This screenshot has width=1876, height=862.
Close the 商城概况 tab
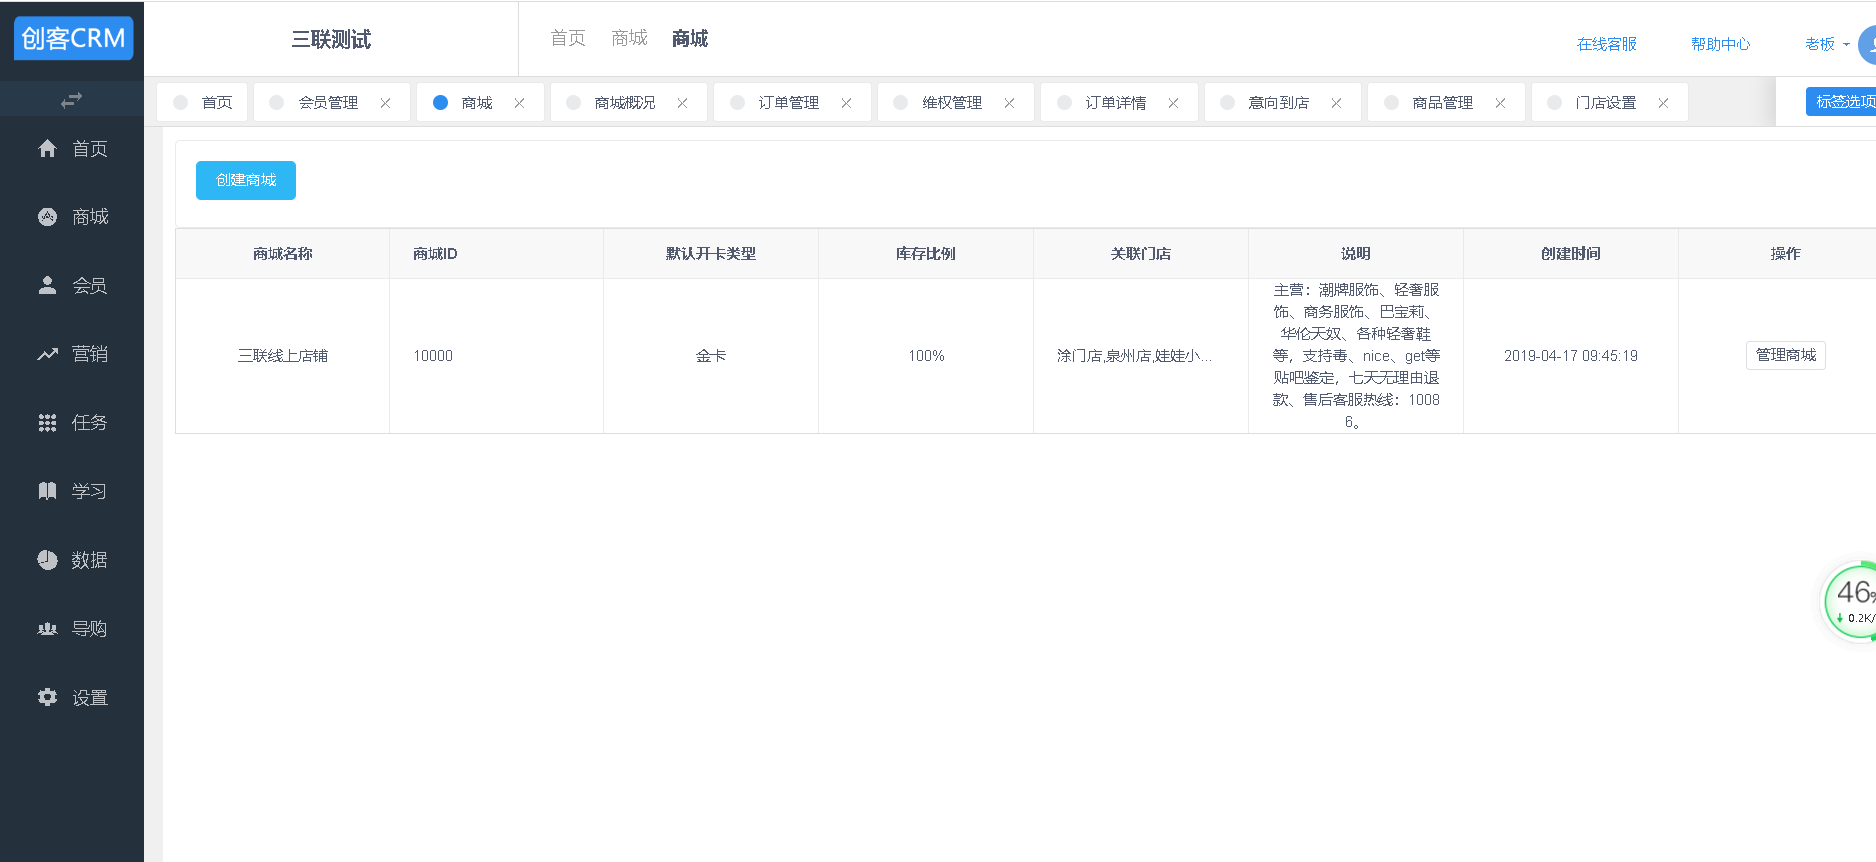(x=682, y=103)
